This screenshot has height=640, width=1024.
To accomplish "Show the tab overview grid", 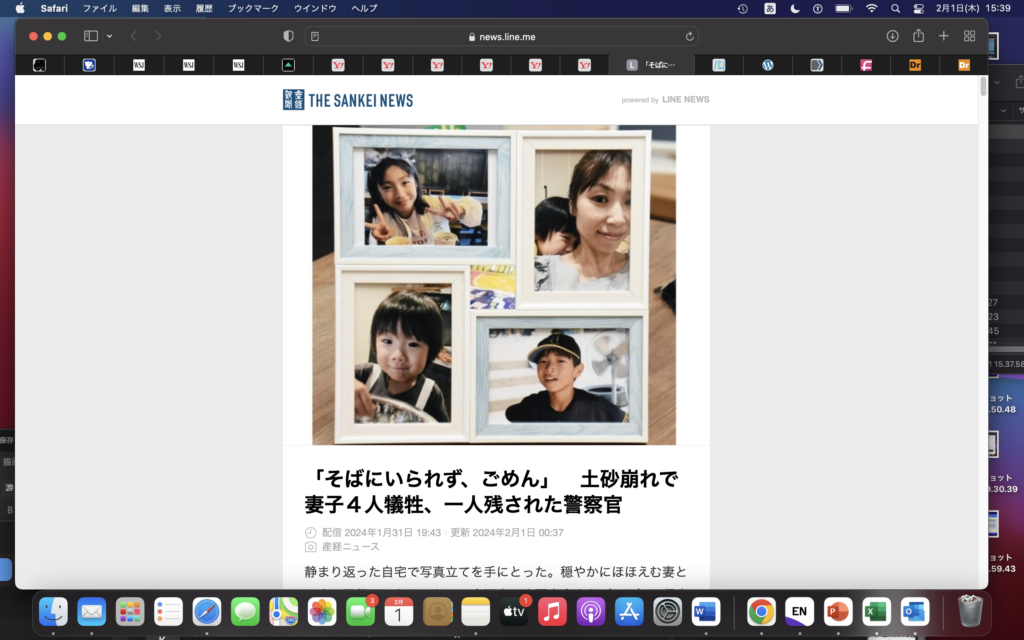I will tap(969, 36).
